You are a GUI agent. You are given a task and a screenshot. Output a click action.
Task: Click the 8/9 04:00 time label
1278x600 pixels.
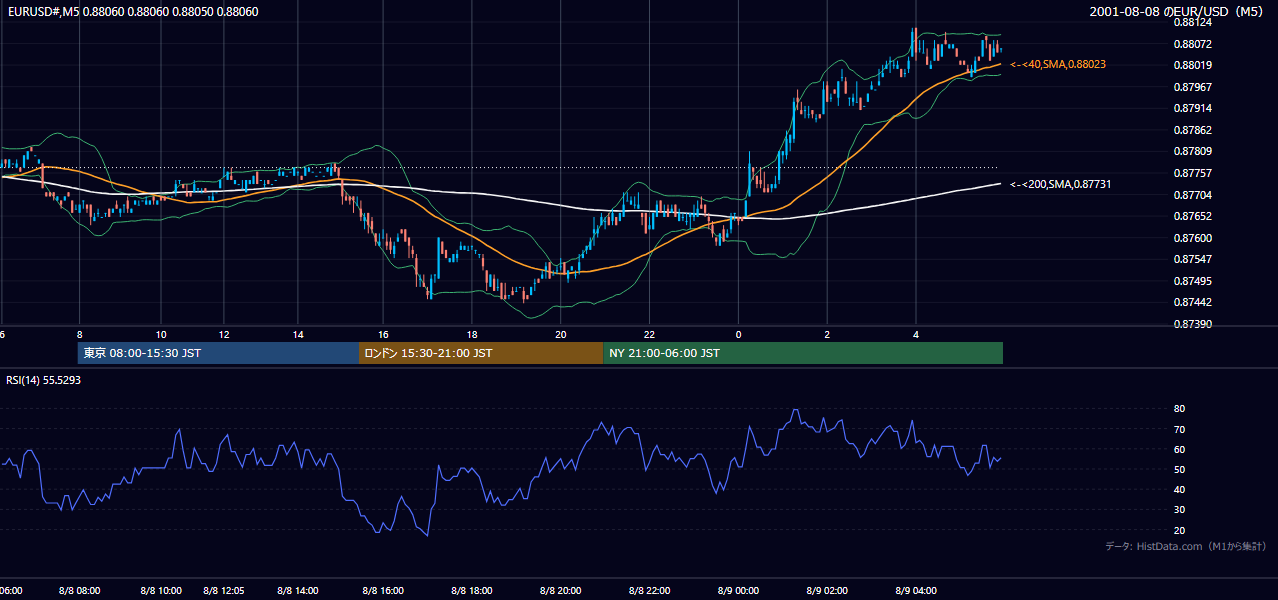coord(916,590)
